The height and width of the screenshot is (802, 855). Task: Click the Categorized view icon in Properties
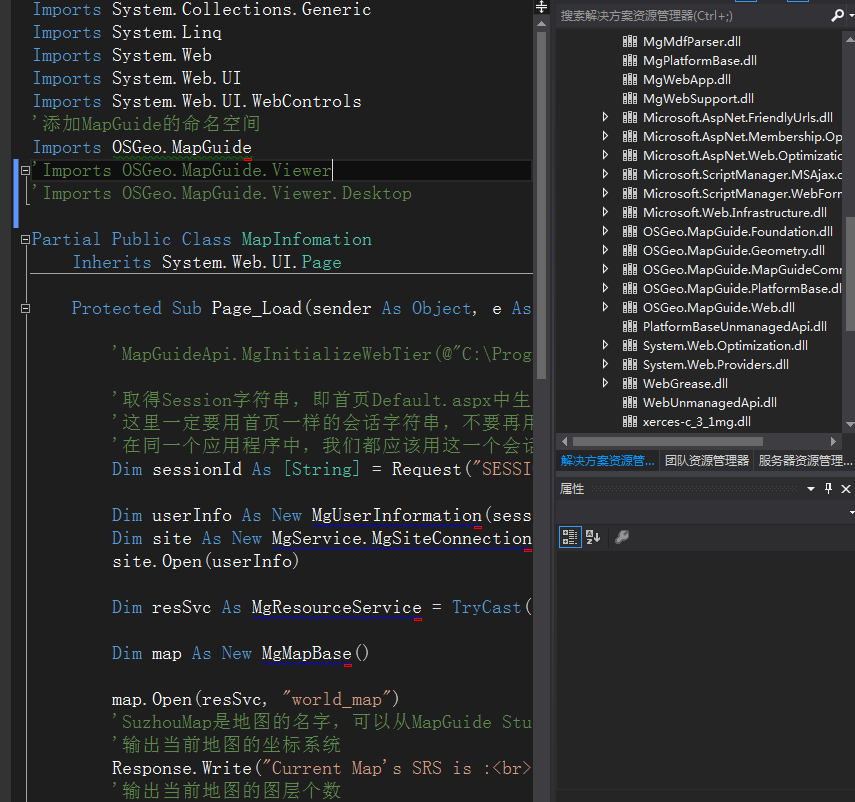pyautogui.click(x=570, y=537)
